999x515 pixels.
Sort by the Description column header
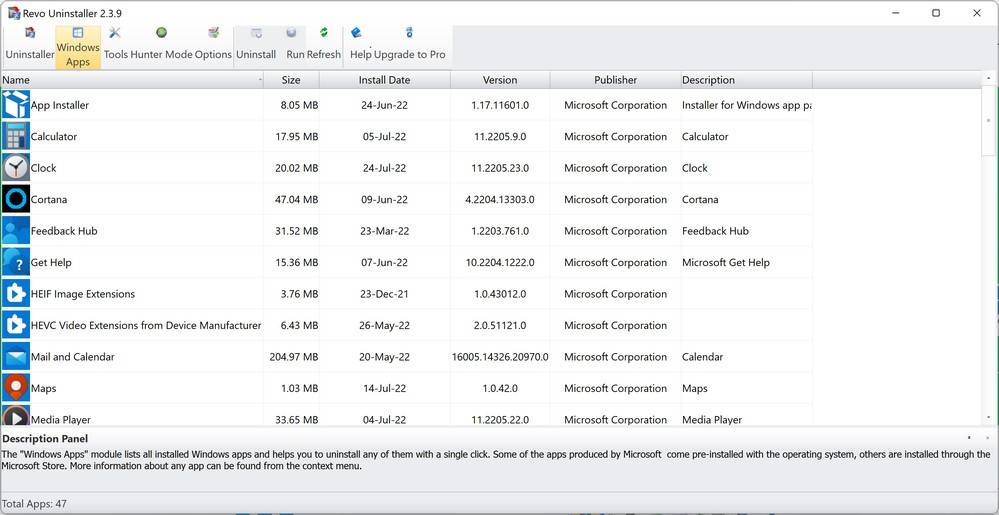click(x=746, y=80)
